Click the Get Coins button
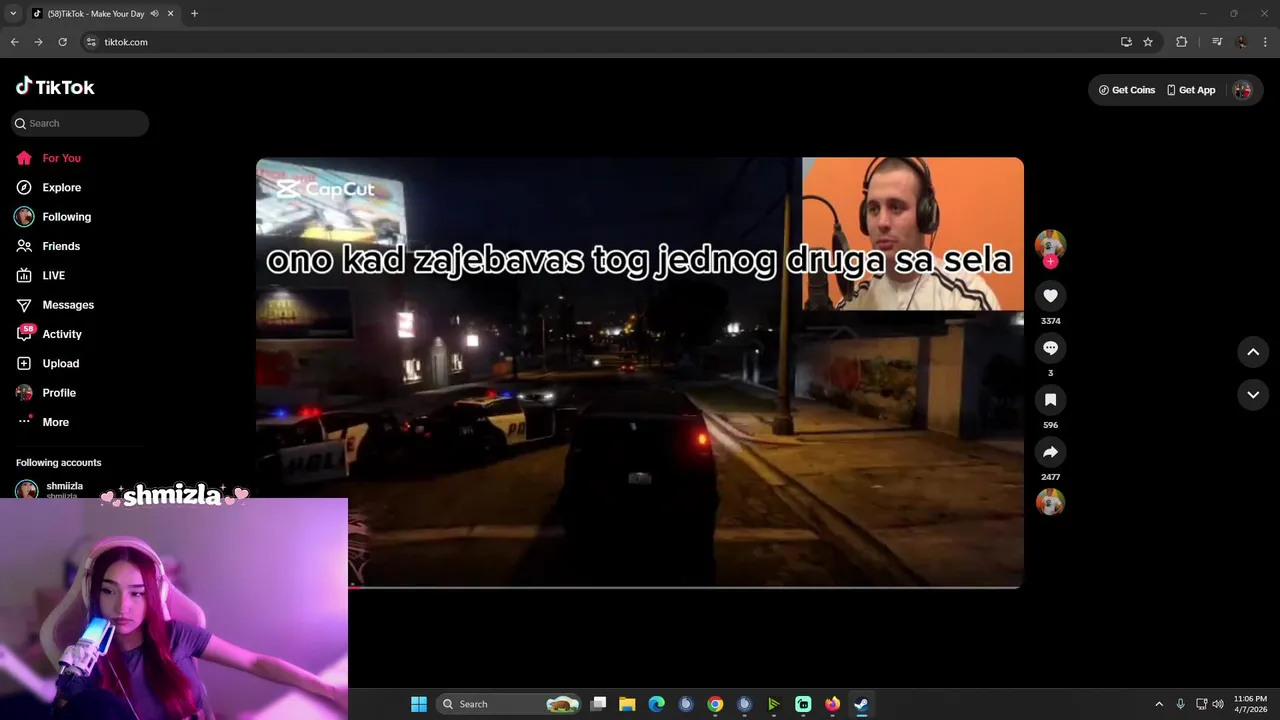The image size is (1280, 720). pyautogui.click(x=1127, y=90)
